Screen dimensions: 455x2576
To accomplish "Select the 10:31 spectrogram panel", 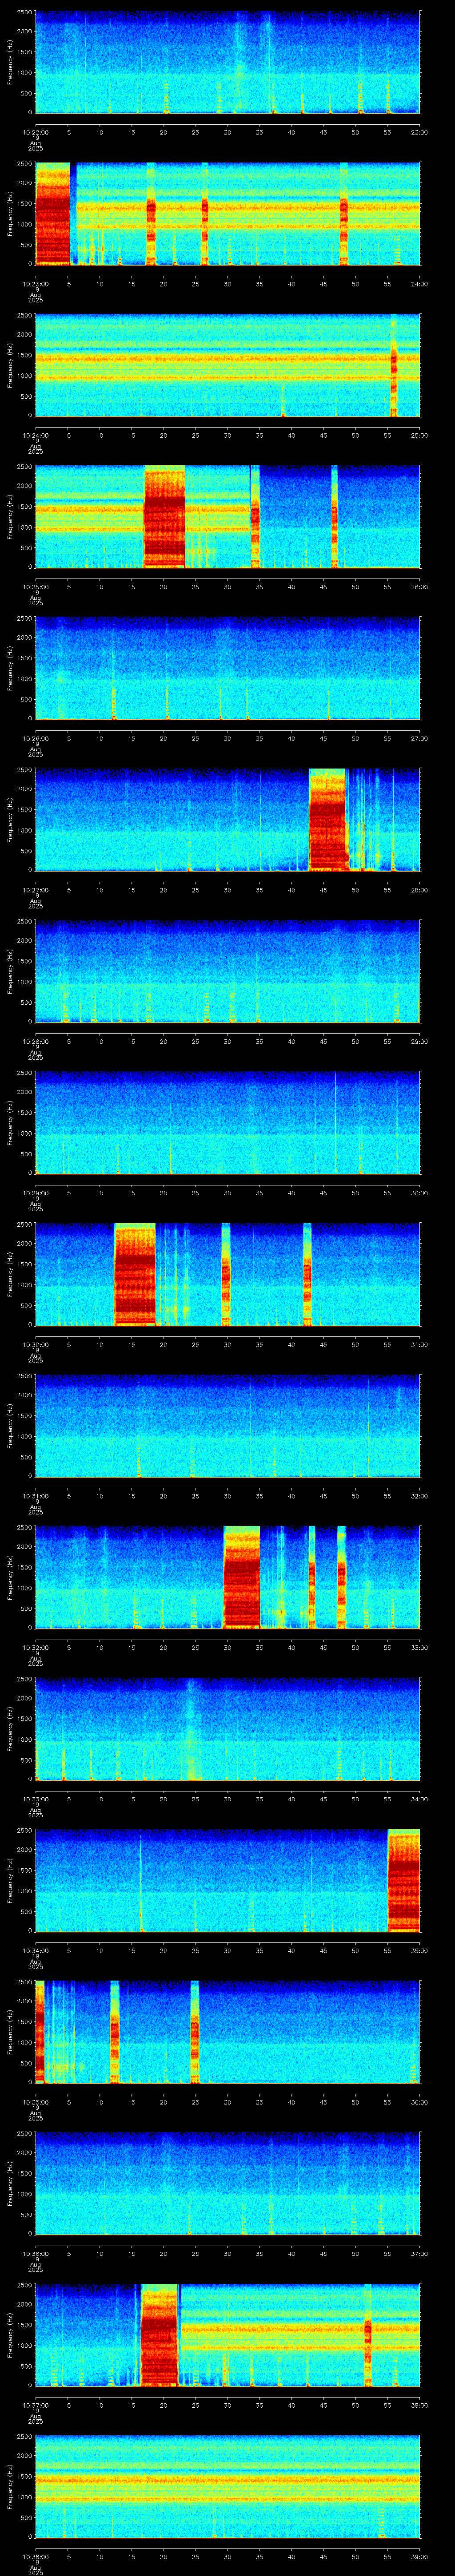I will [227, 1426].
